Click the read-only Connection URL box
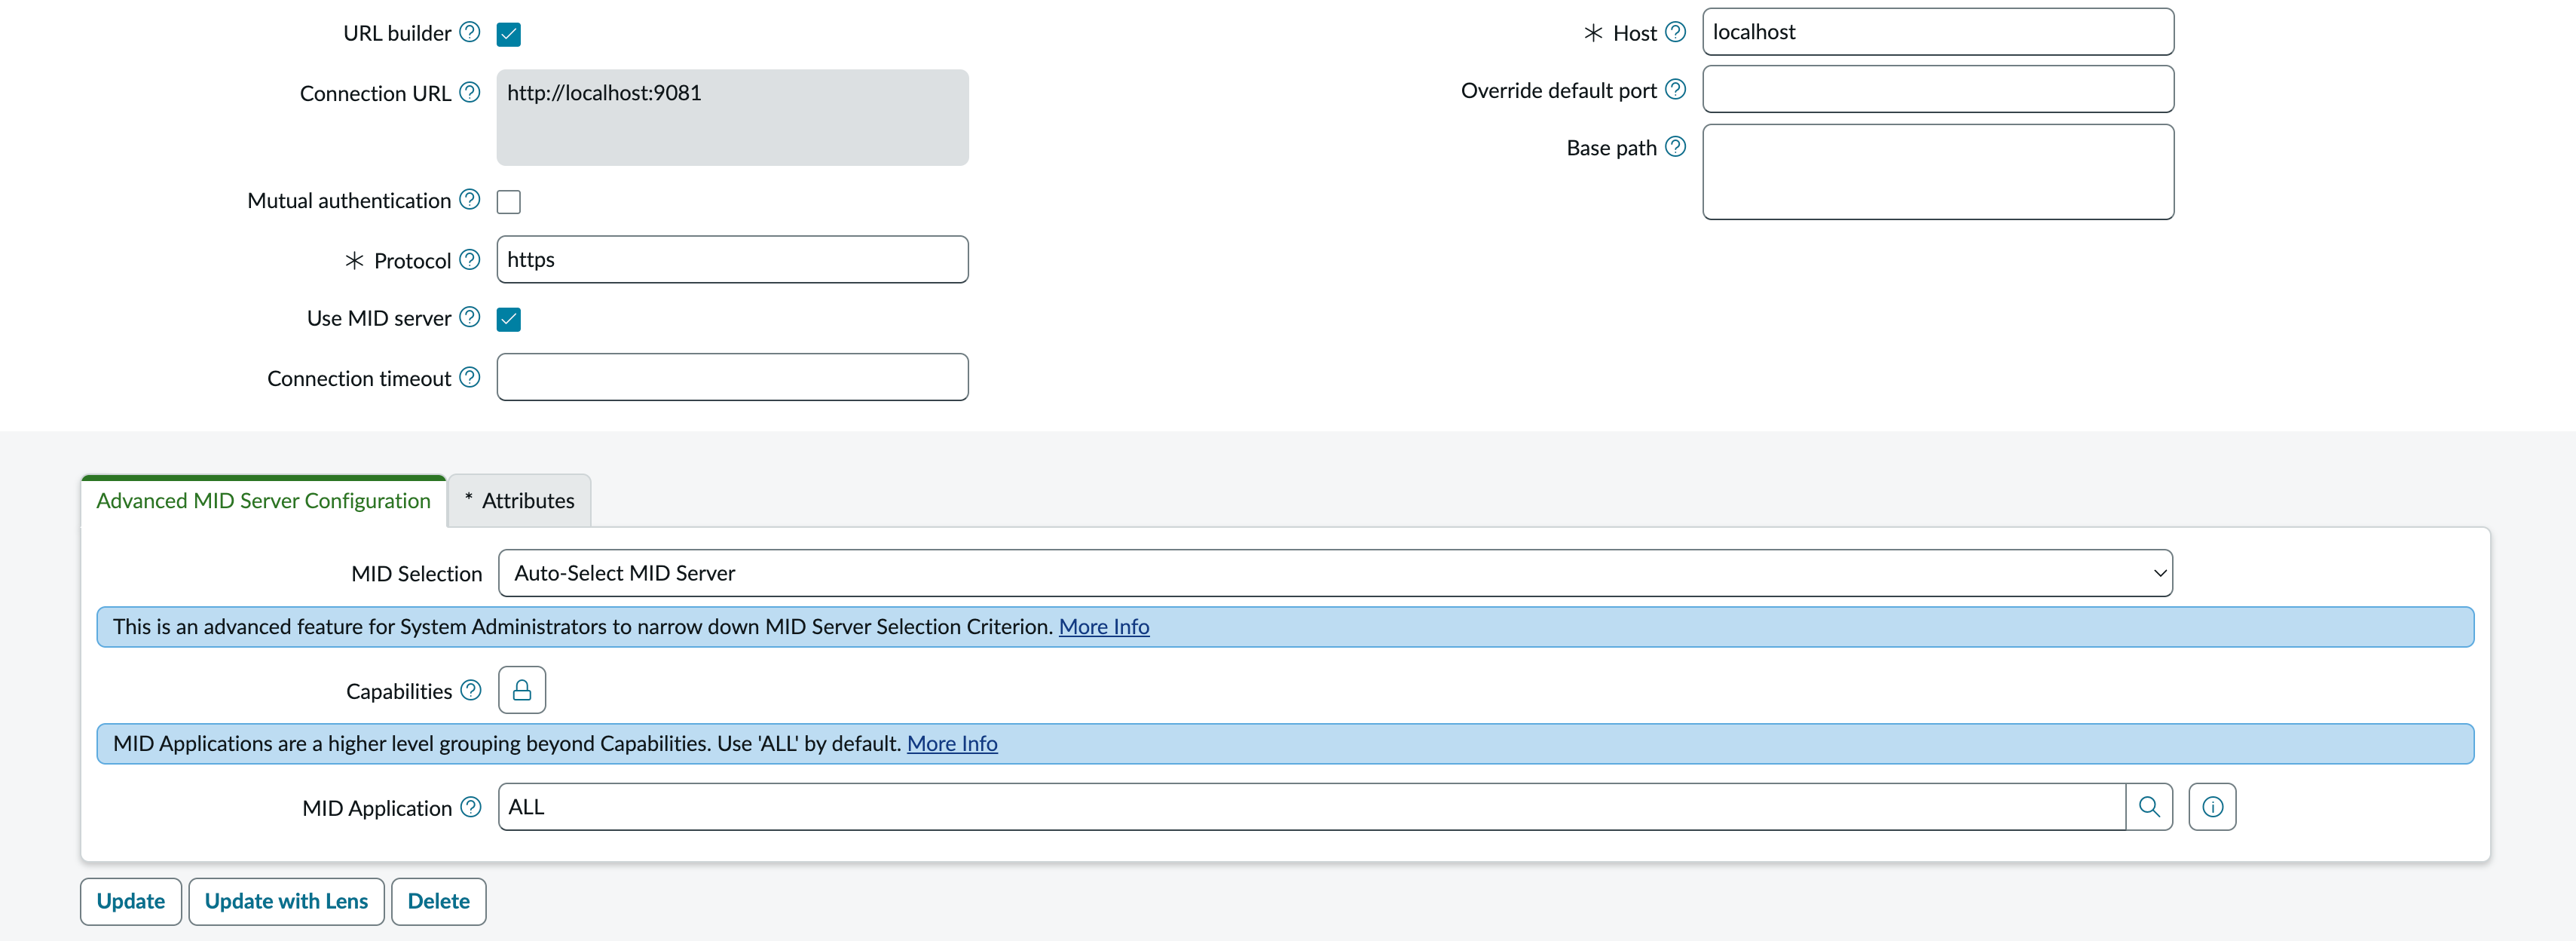 click(x=732, y=117)
